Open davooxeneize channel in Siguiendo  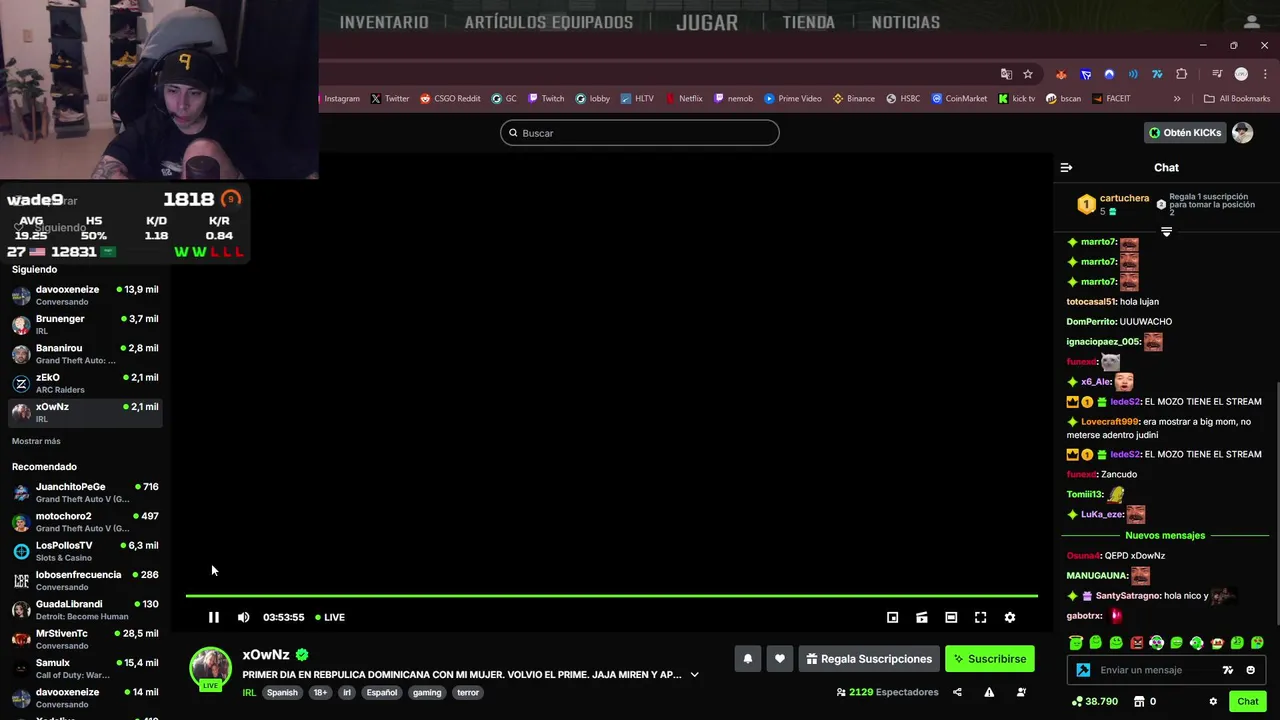85,295
